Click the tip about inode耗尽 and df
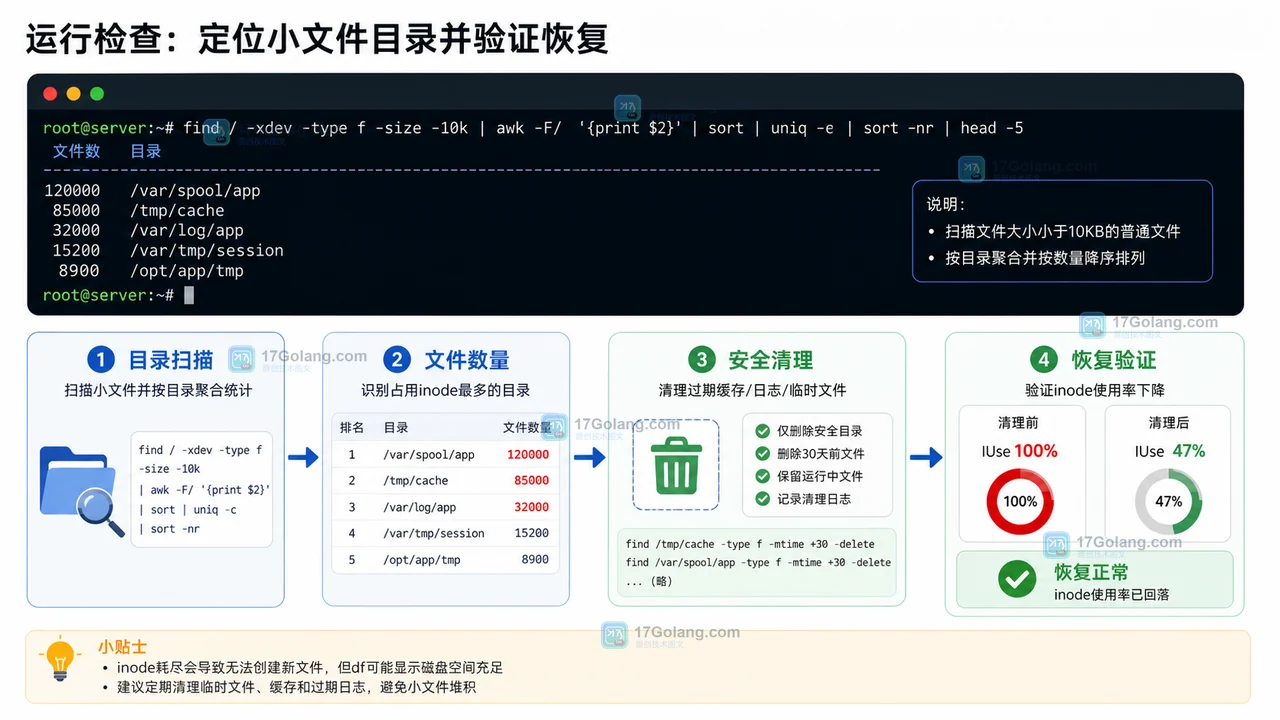This screenshot has height=720, width=1280. (309, 667)
